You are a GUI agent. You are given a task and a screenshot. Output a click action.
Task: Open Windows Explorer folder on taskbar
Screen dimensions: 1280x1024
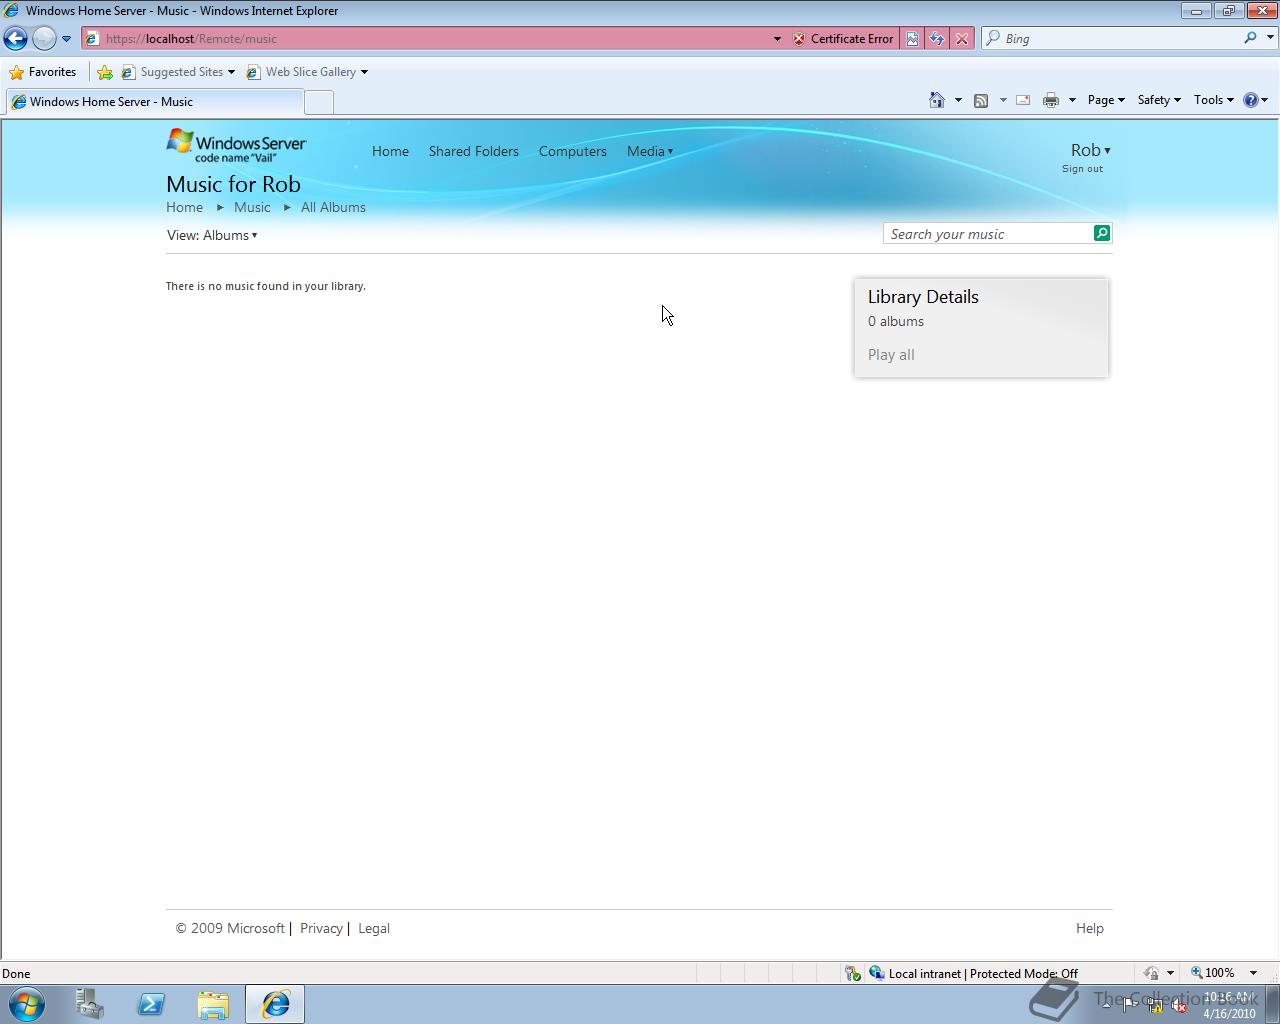[x=213, y=1004]
